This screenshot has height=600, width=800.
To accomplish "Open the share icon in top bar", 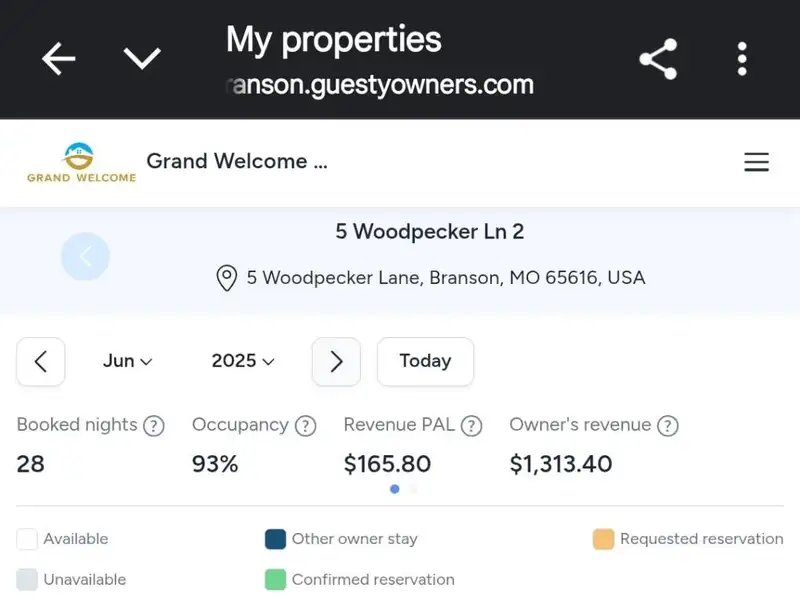I will tap(658, 60).
